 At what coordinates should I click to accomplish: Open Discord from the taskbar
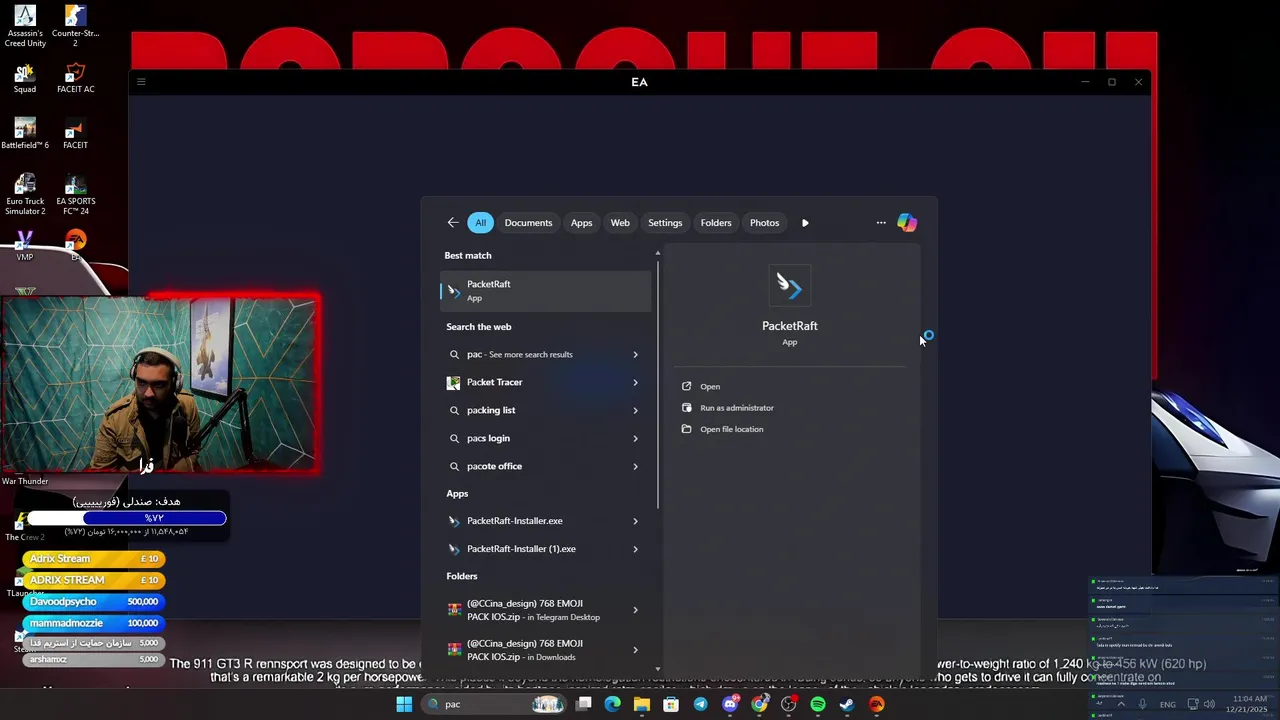pyautogui.click(x=730, y=704)
